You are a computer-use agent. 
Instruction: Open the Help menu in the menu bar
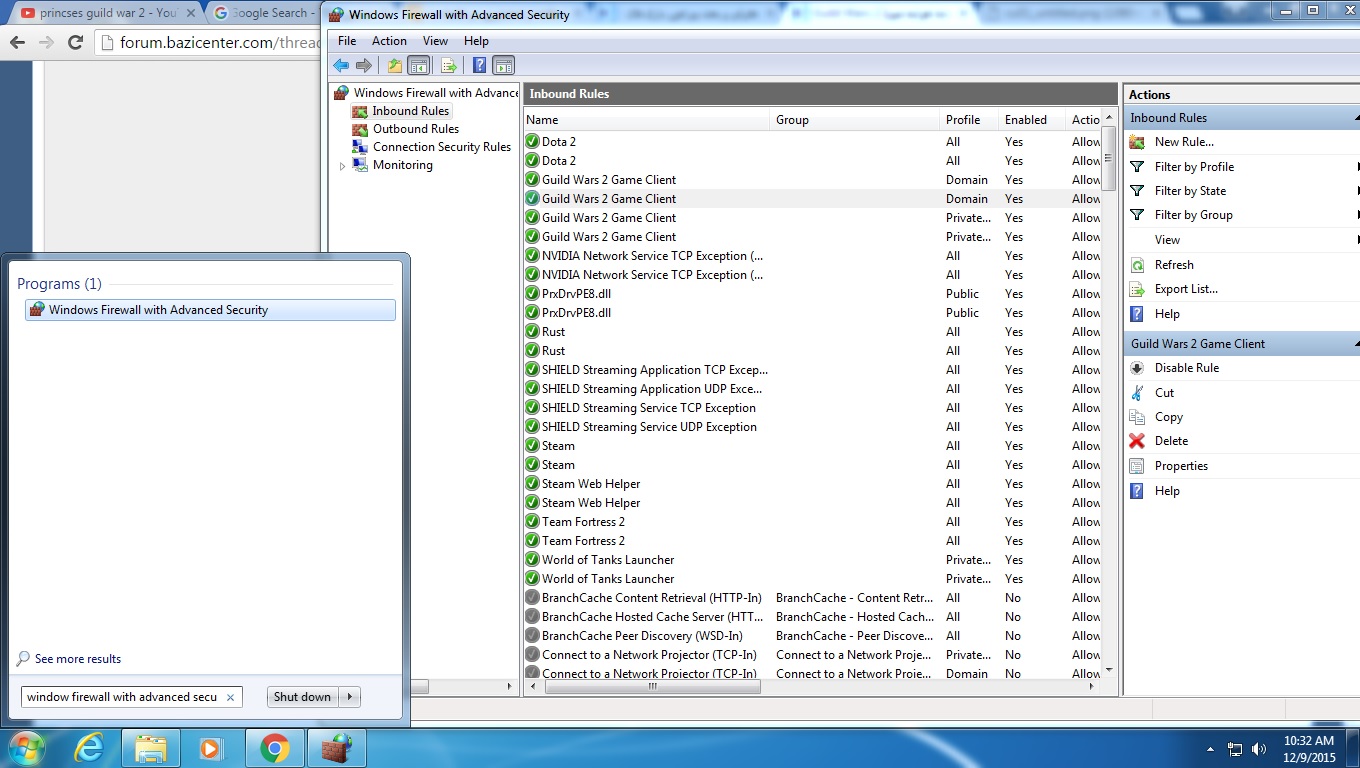[476, 41]
